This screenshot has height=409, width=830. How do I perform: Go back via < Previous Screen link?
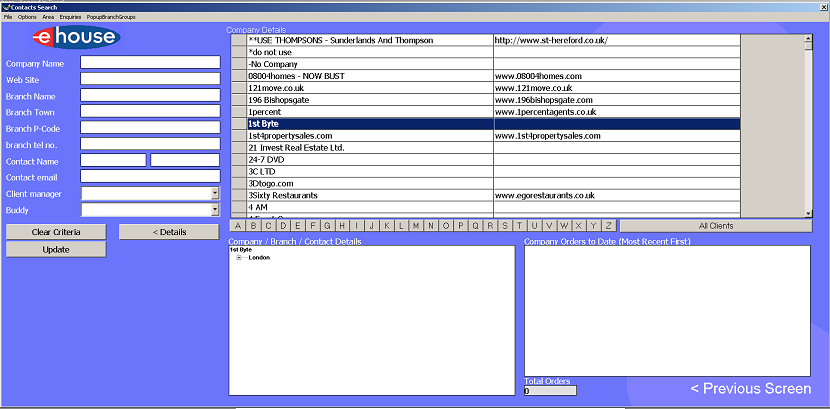tap(751, 389)
